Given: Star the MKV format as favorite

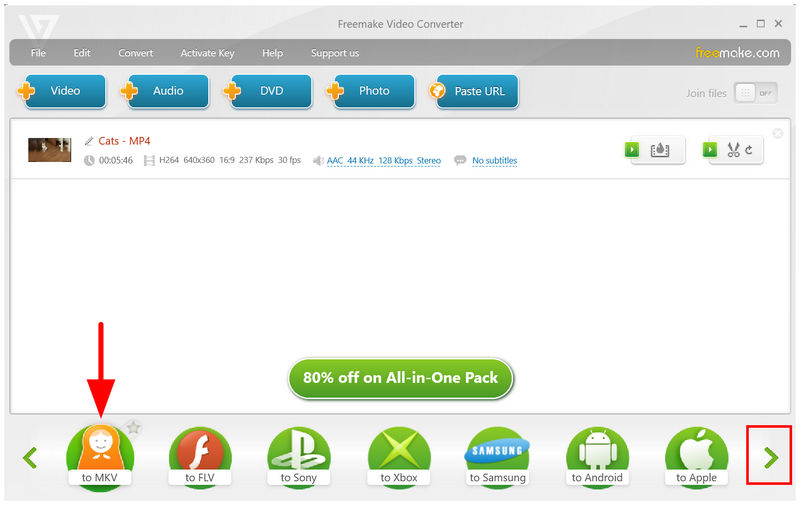Looking at the screenshot, I should click(133, 427).
